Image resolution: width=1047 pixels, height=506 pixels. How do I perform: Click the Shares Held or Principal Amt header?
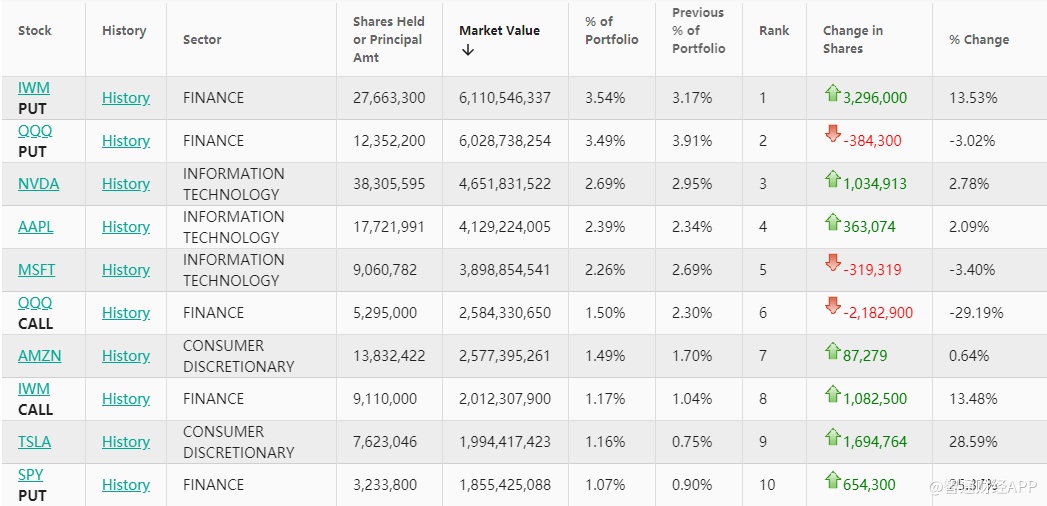pyautogui.click(x=388, y=39)
